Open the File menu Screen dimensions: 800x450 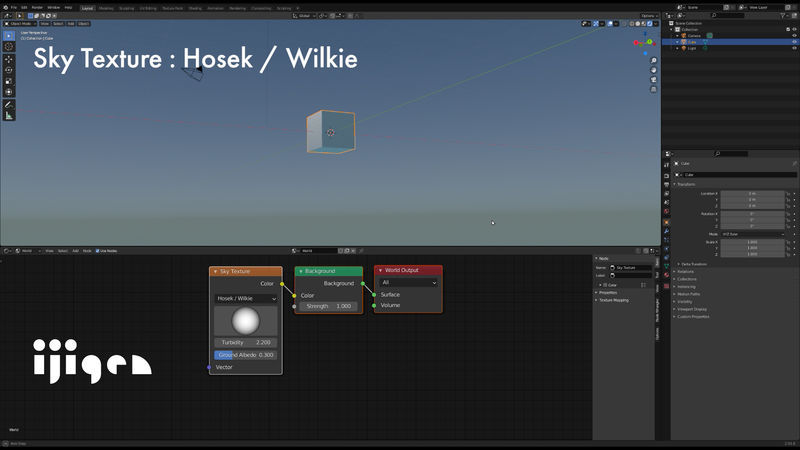pyautogui.click(x=14, y=8)
